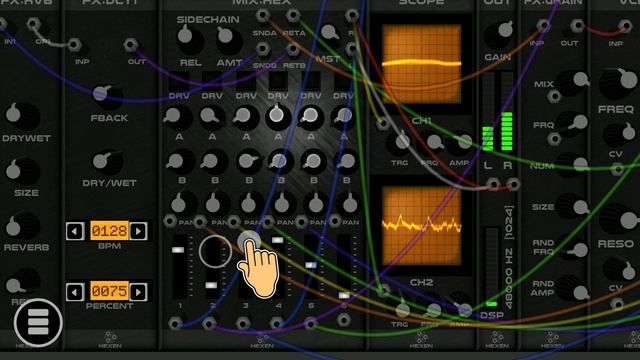Open the main hamburger menu
Screen dimensions: 640x360
click(x=38, y=322)
